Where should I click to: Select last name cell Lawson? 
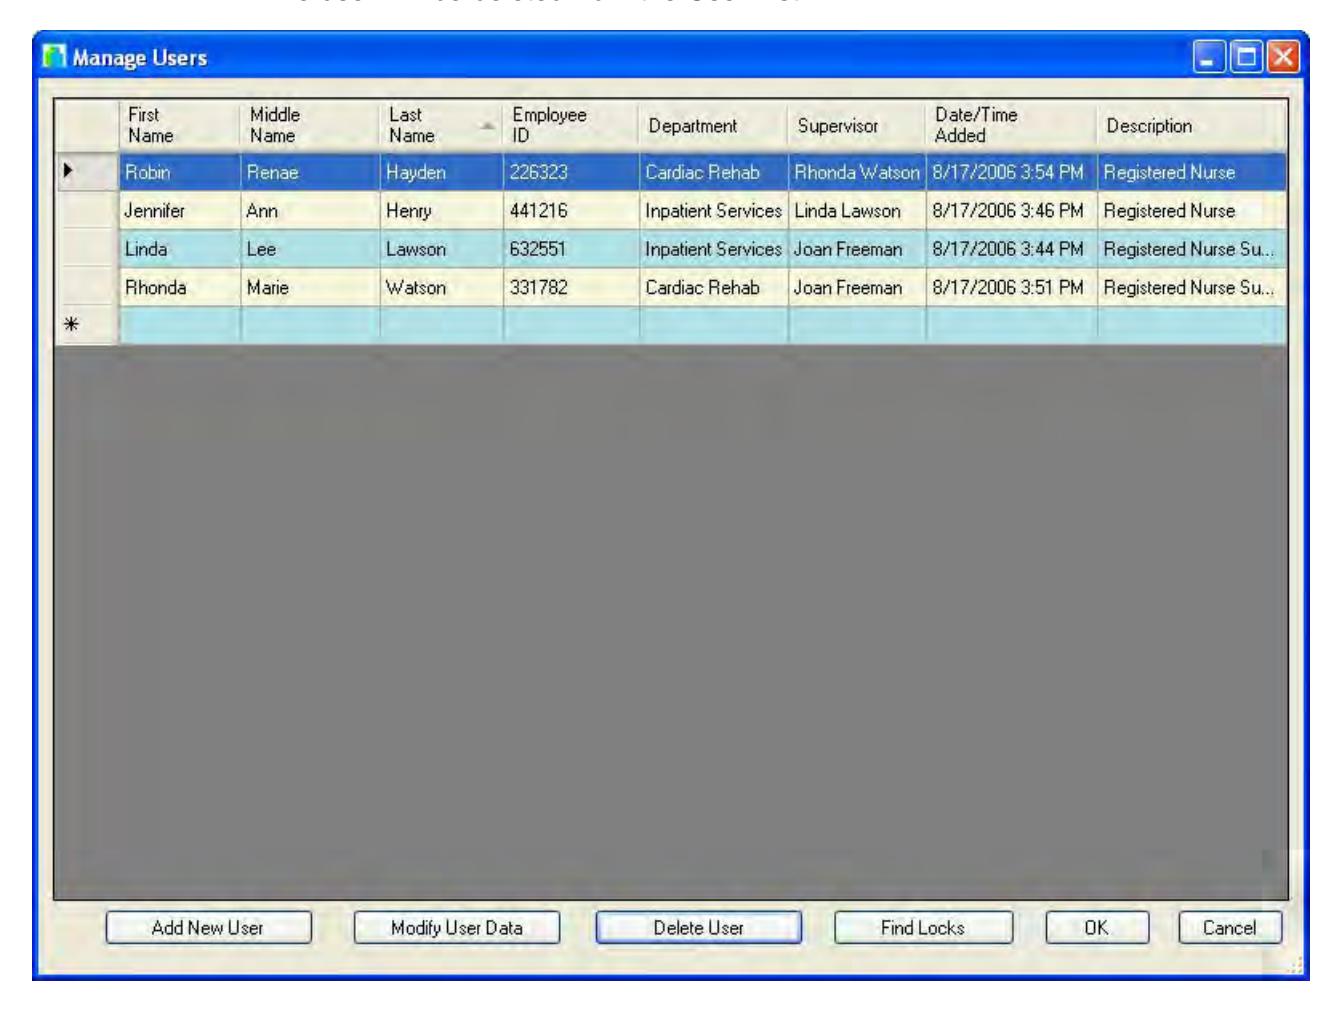coord(442,249)
